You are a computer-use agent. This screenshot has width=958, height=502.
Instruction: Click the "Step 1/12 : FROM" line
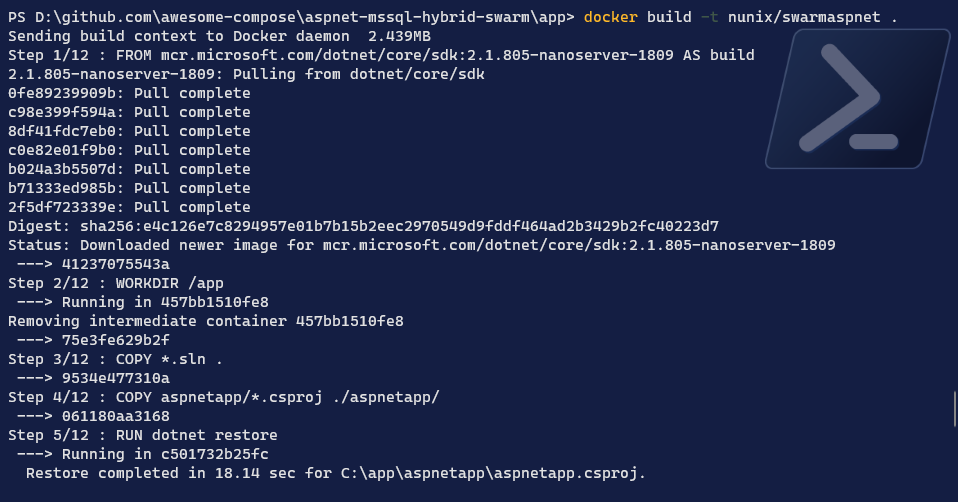[381, 55]
